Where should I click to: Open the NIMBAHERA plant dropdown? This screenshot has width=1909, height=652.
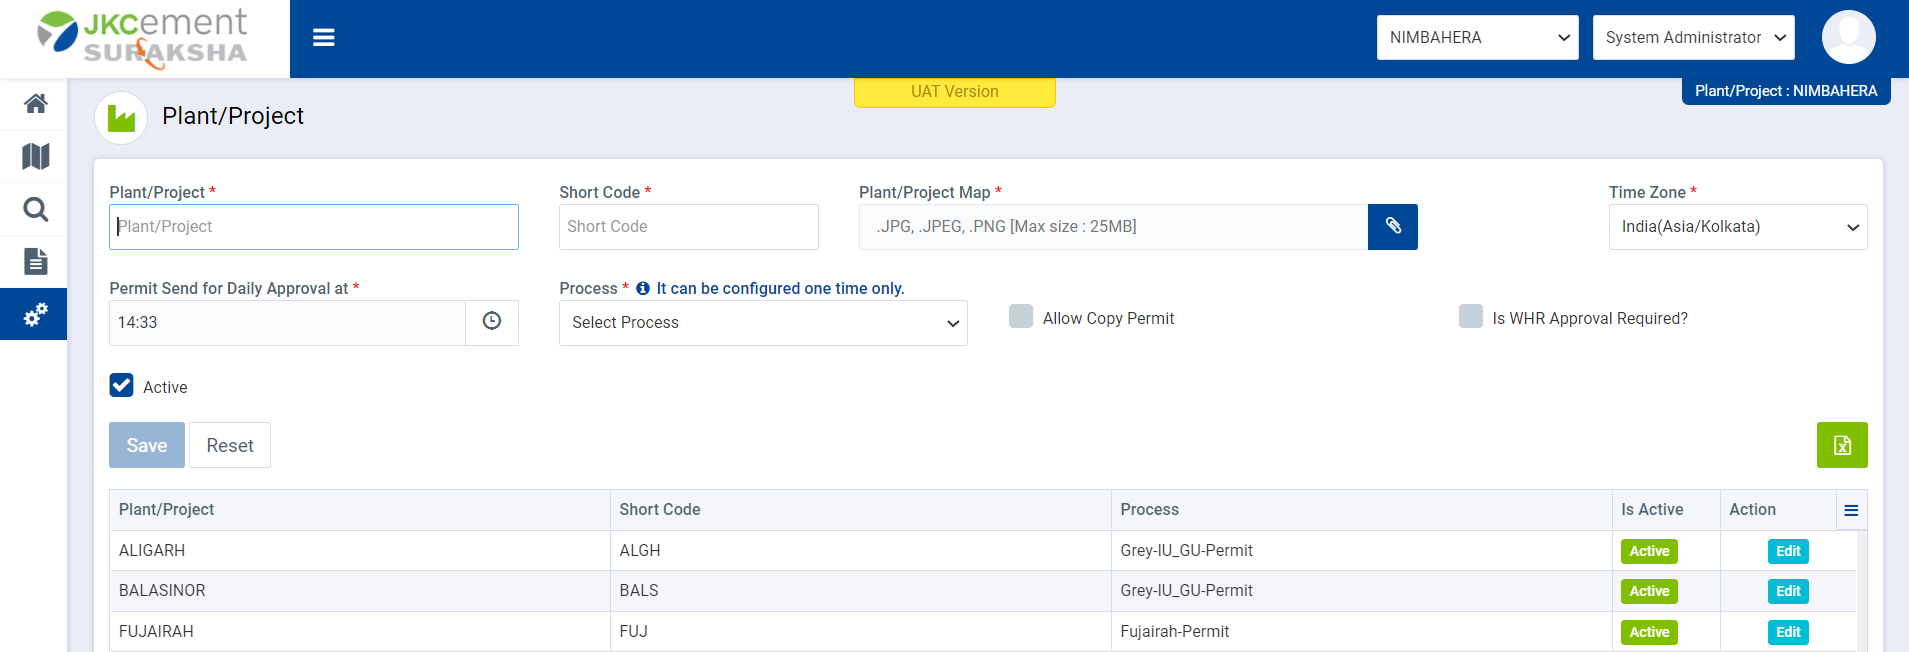1477,38
